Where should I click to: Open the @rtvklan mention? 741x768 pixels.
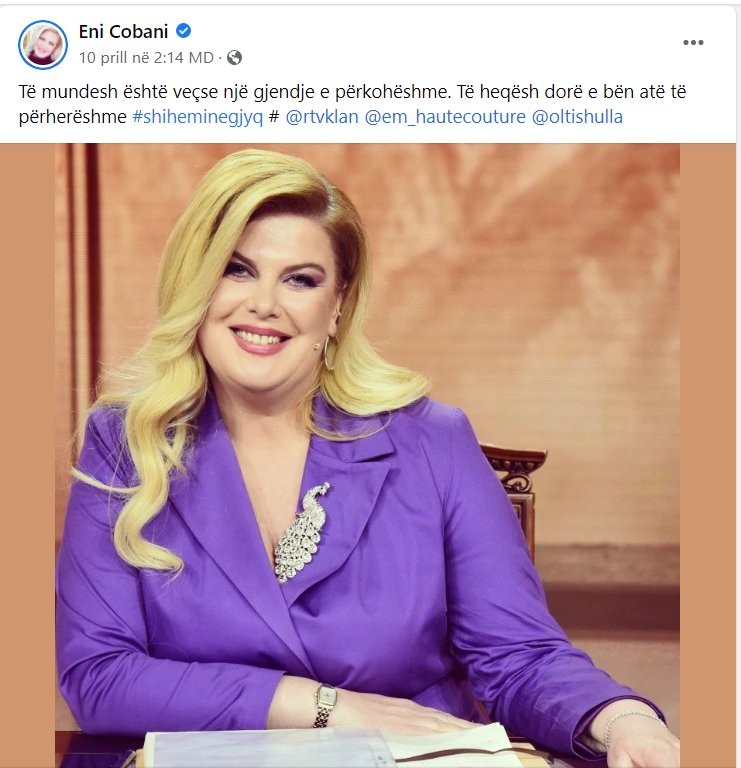(322, 117)
